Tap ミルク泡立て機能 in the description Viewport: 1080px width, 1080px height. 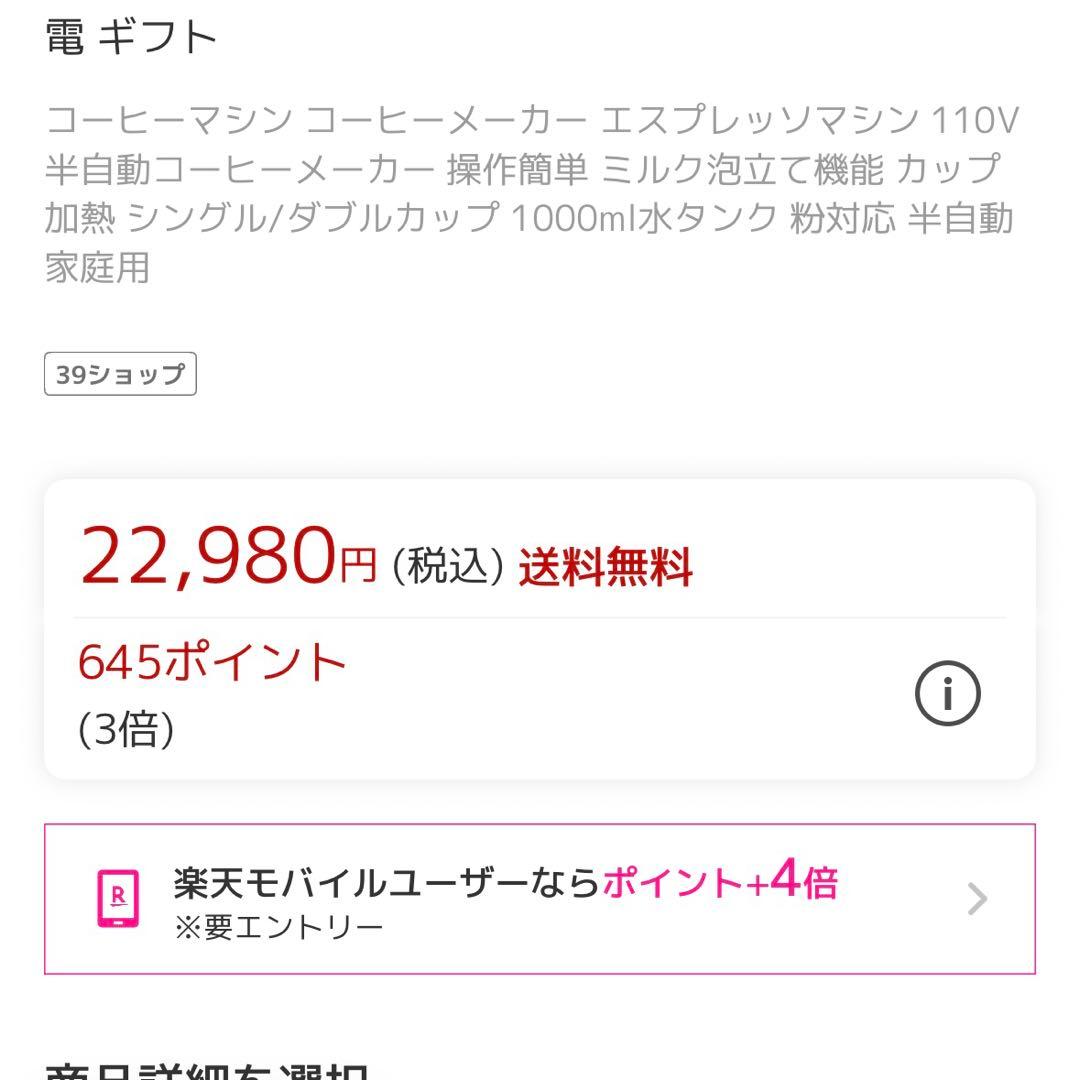point(743,170)
